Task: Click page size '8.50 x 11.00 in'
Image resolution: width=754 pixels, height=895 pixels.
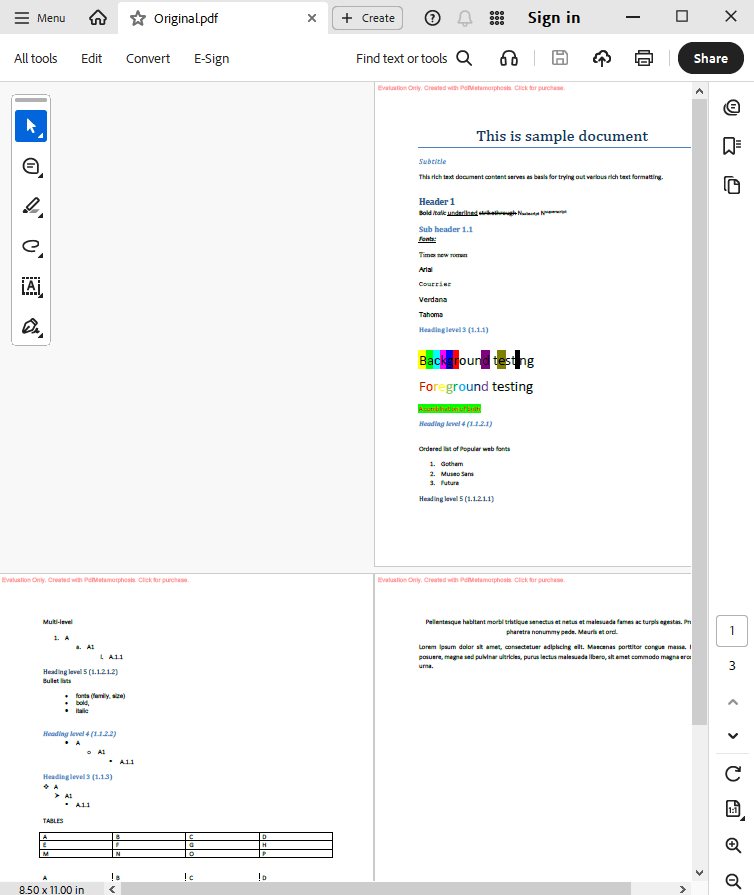Action: [x=51, y=889]
